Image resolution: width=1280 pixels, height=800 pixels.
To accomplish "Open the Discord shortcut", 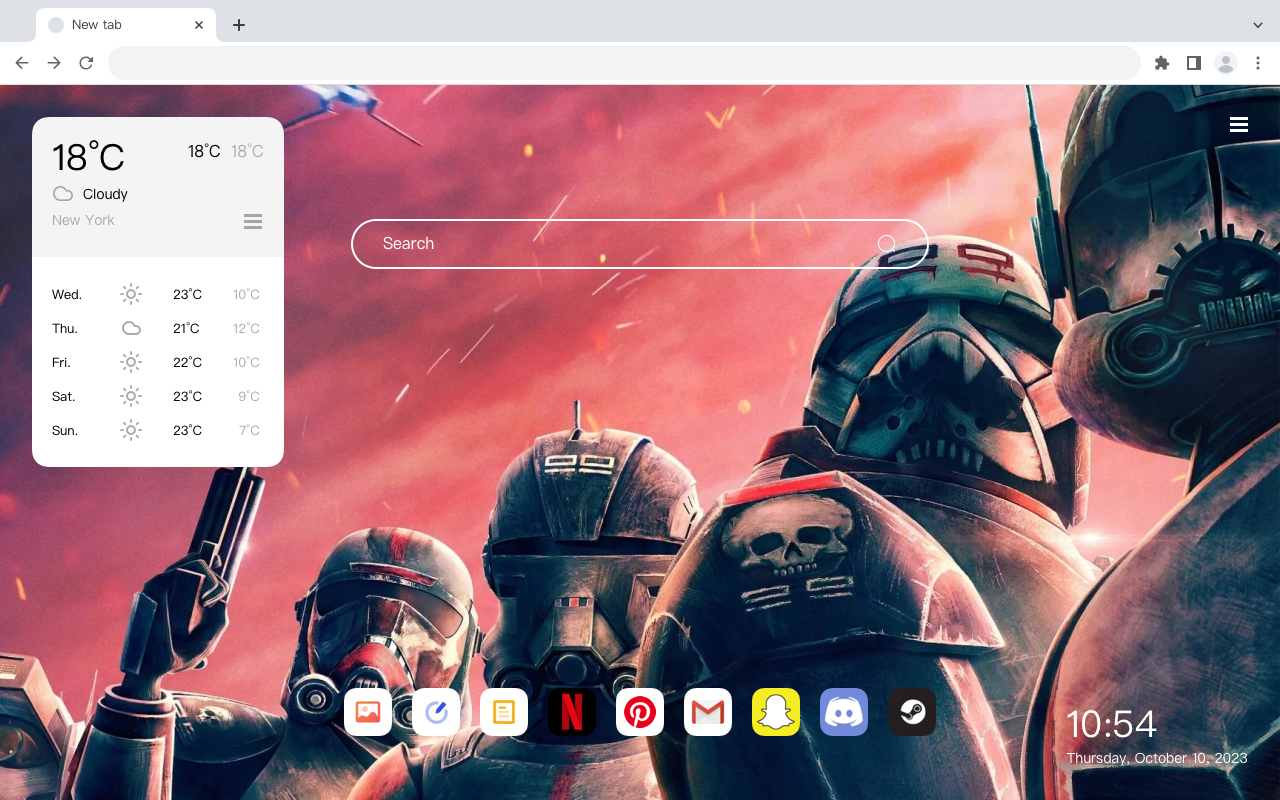I will point(844,712).
